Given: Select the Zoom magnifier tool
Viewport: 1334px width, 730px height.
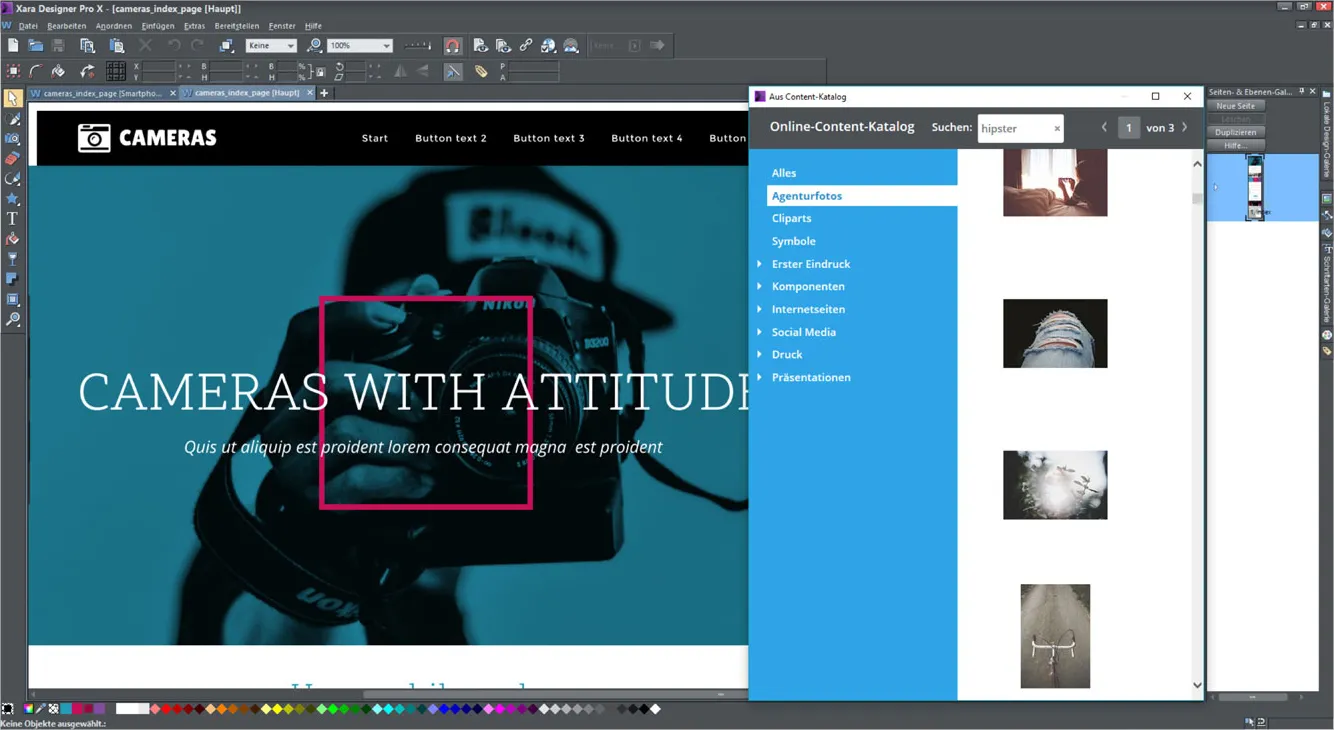Looking at the screenshot, I should (13, 319).
